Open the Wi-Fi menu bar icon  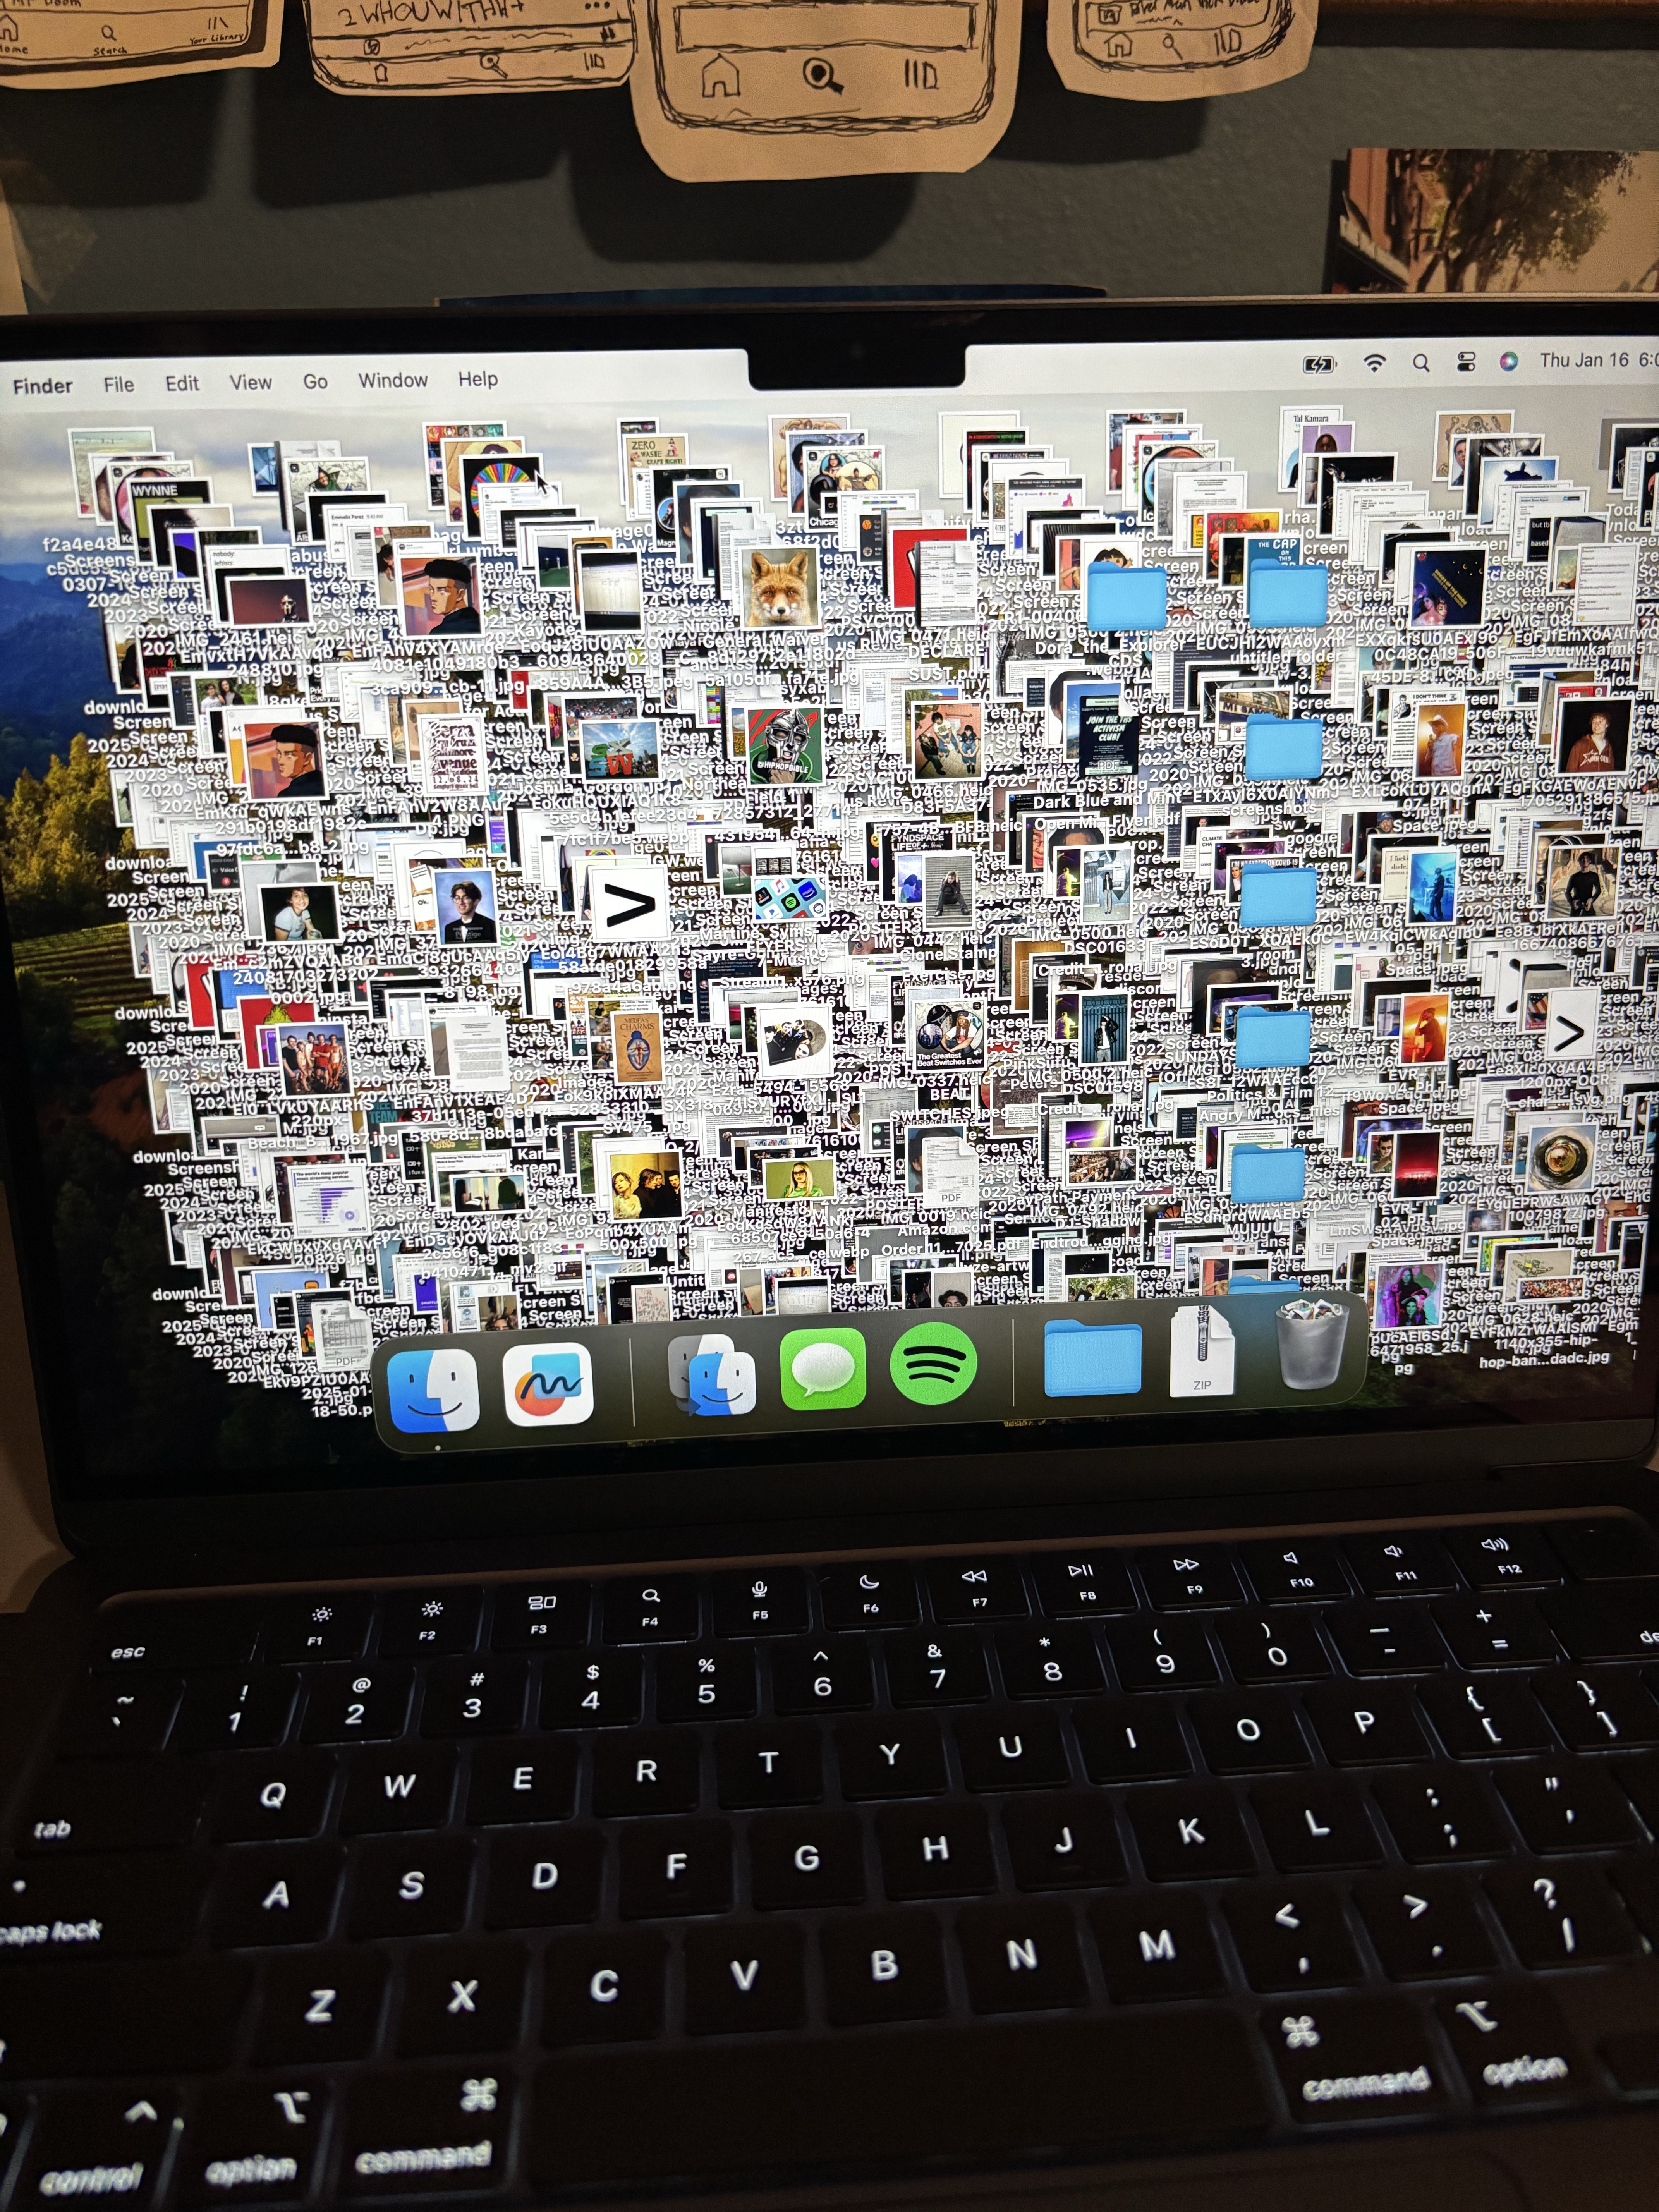coord(1375,363)
